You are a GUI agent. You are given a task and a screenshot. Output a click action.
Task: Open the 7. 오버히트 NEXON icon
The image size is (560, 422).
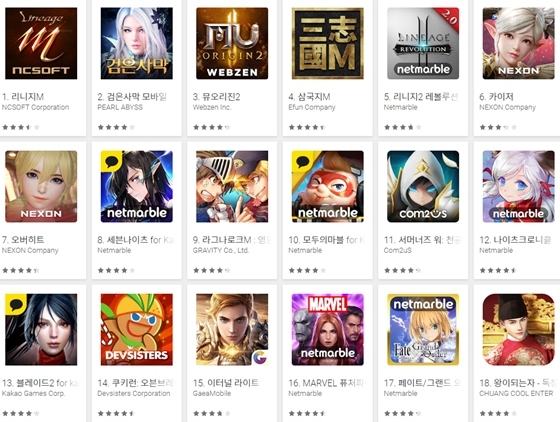(x=41, y=186)
